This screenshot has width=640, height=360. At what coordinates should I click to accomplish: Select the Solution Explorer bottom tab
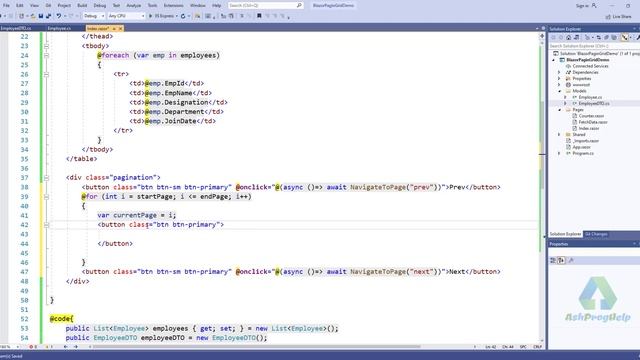tap(565, 234)
